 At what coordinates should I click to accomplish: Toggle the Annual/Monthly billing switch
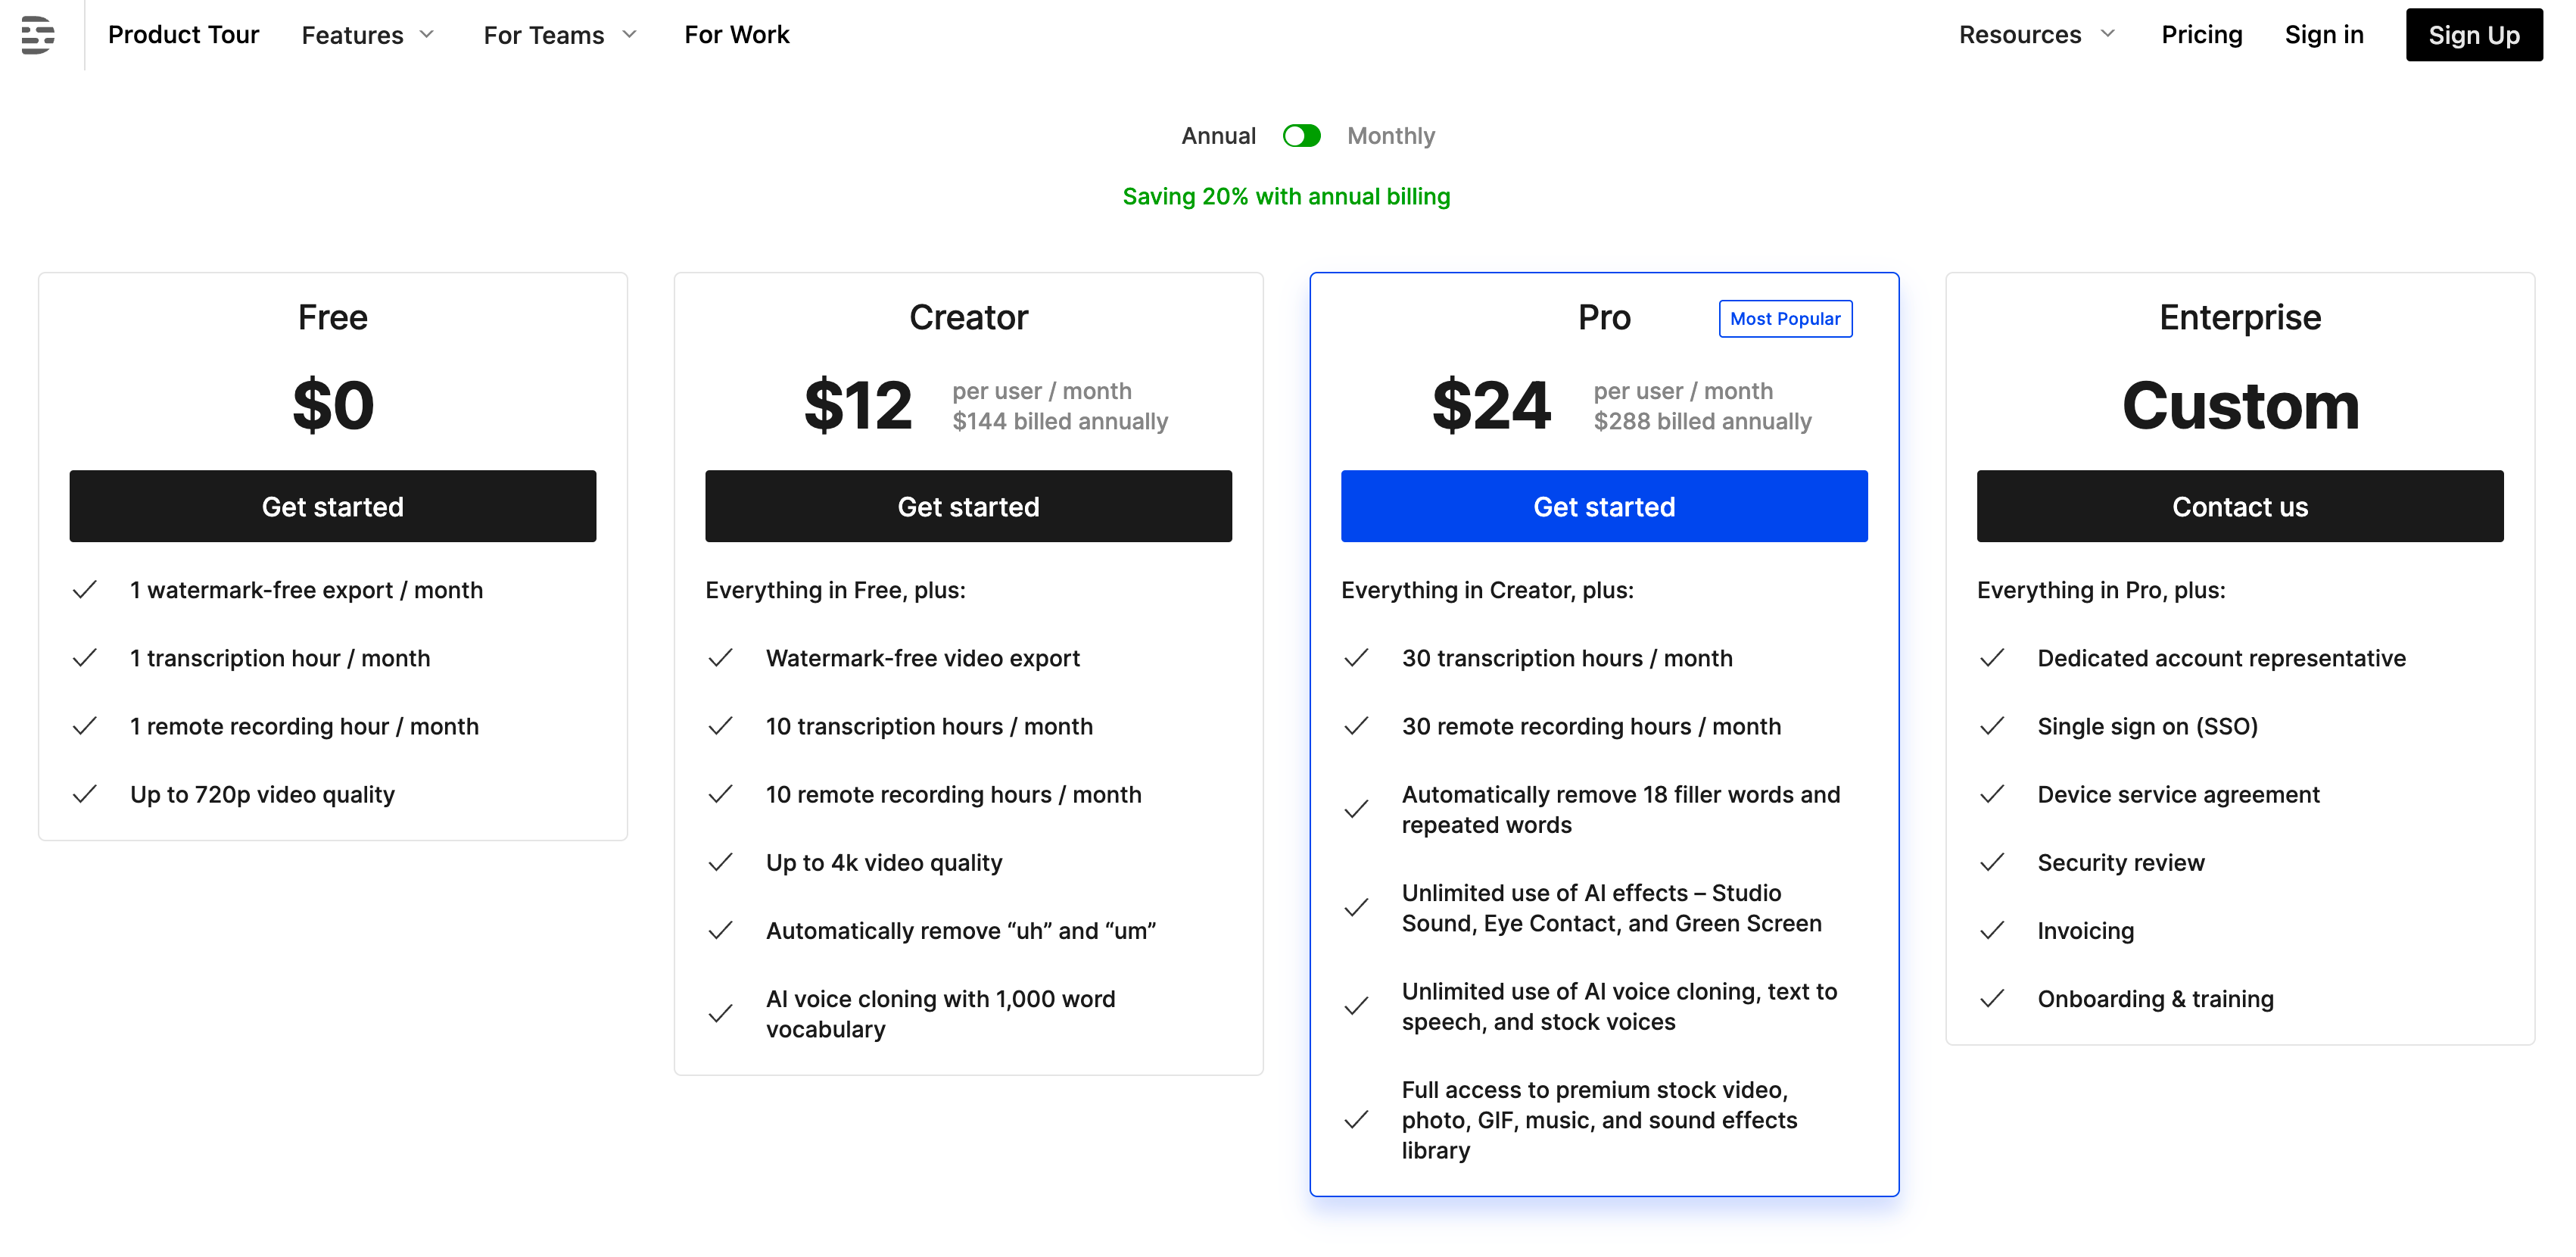1301,136
